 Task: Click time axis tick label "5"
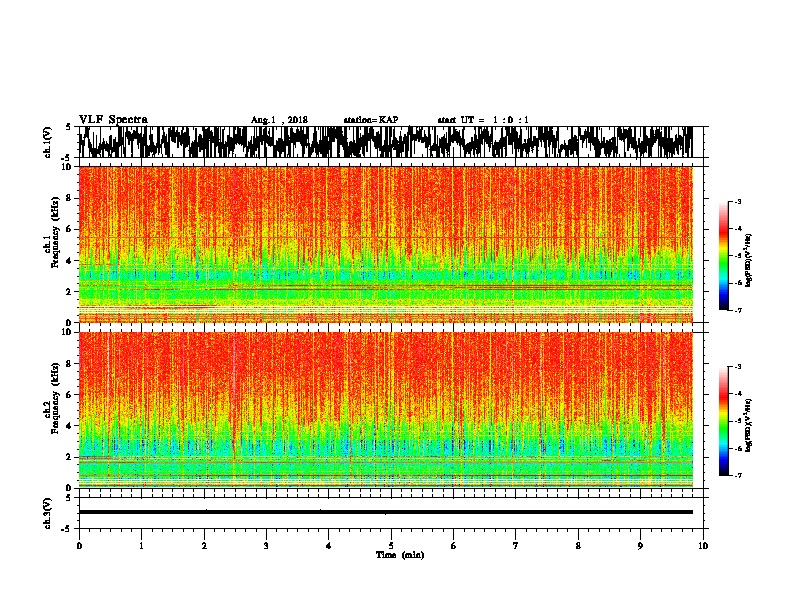[x=391, y=546]
